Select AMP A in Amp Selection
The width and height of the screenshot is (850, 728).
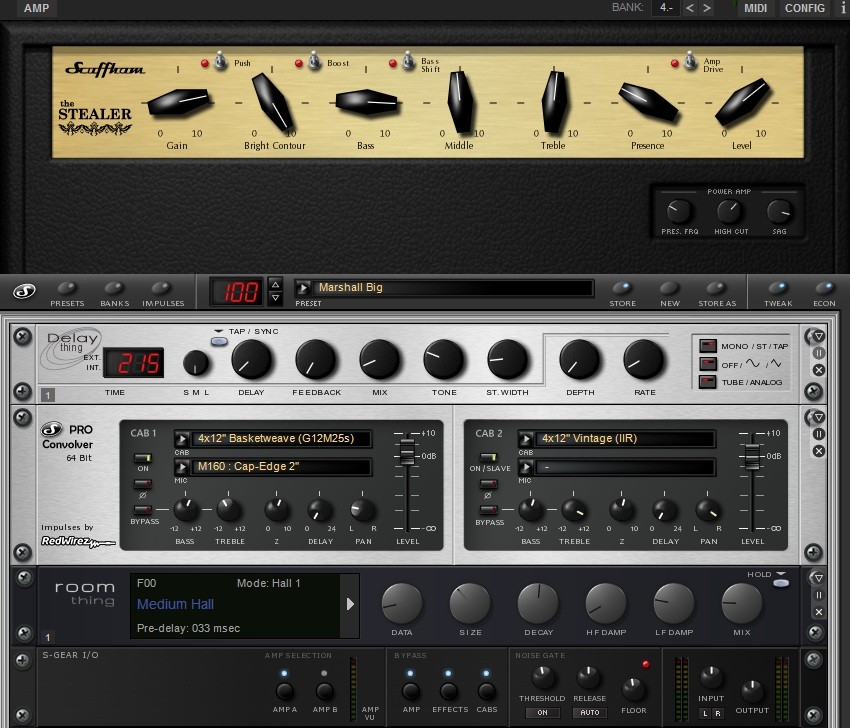[285, 691]
